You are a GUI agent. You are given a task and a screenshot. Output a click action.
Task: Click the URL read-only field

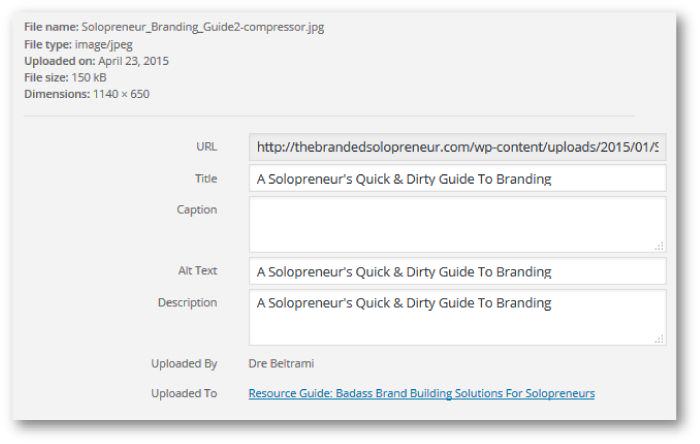click(457, 147)
